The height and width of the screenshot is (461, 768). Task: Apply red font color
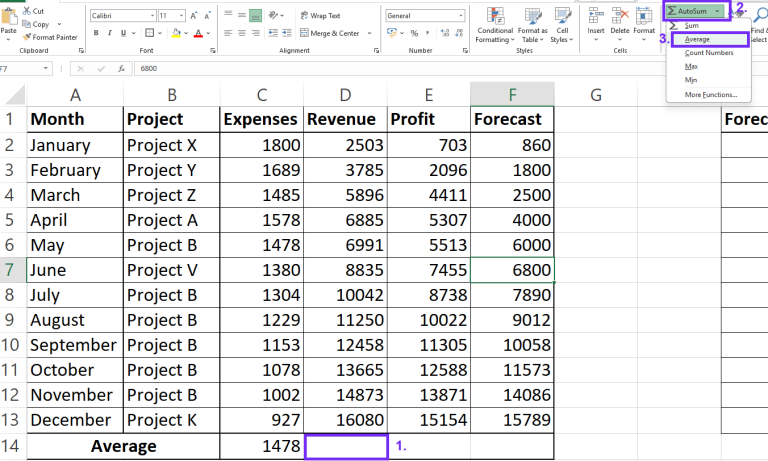(198, 33)
